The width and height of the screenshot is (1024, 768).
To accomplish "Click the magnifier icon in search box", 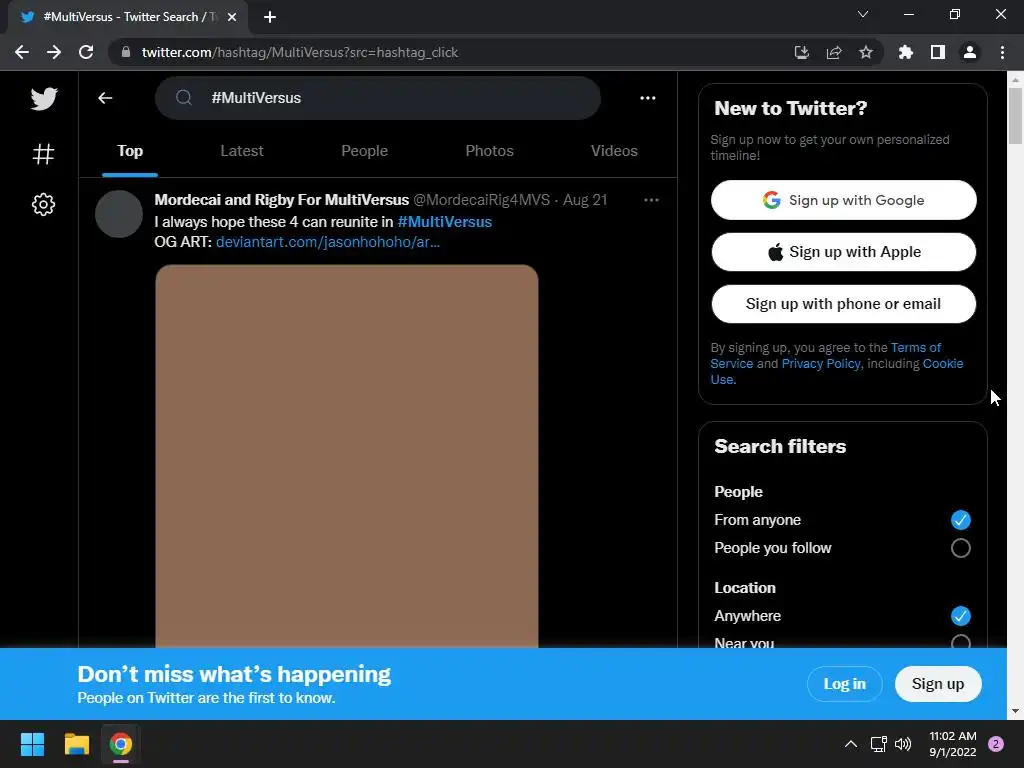I will pos(184,98).
